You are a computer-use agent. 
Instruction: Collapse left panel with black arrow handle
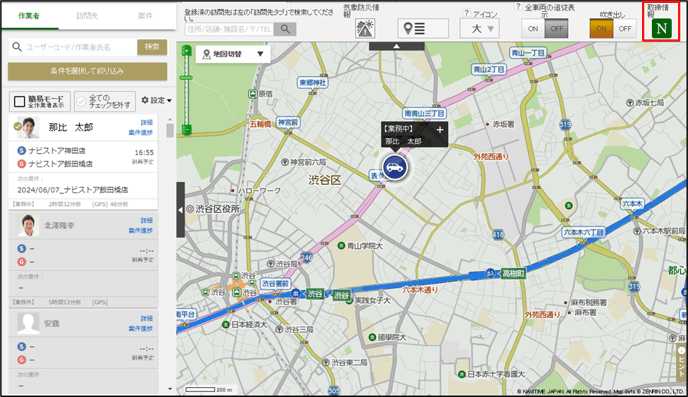(x=180, y=210)
